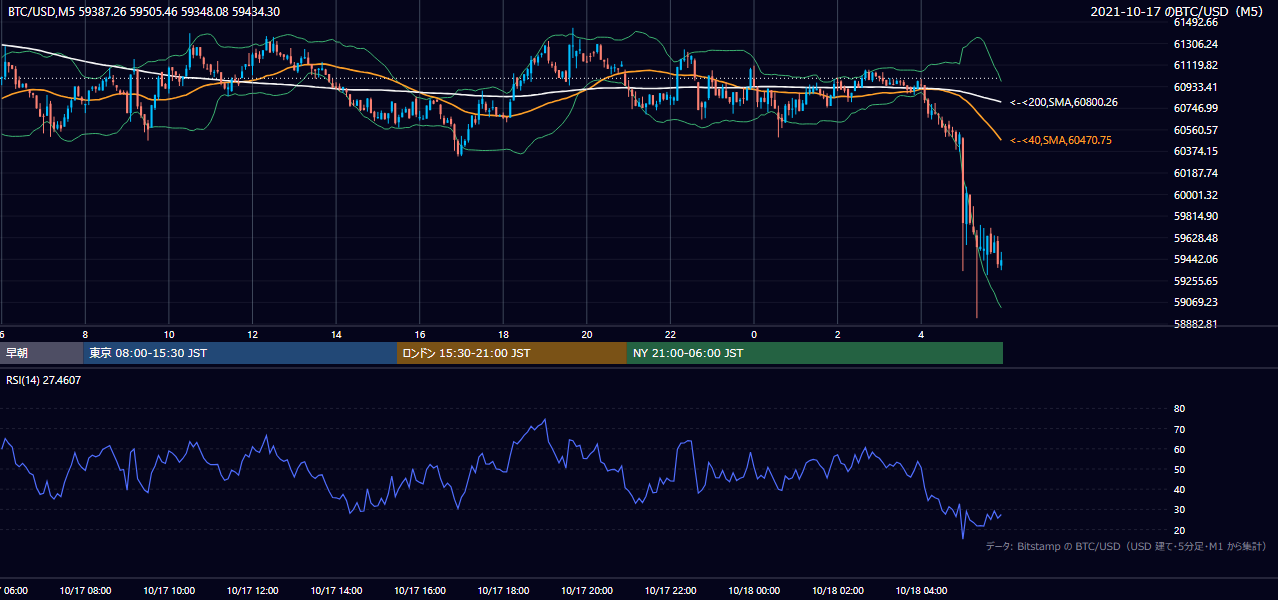Click the RSI scale value 50

pyautogui.click(x=1179, y=469)
